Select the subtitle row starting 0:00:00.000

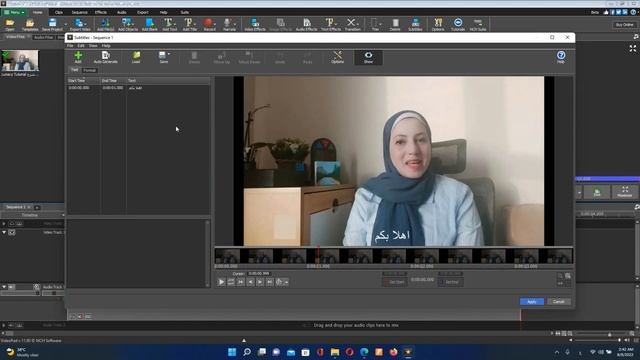[x=138, y=88]
